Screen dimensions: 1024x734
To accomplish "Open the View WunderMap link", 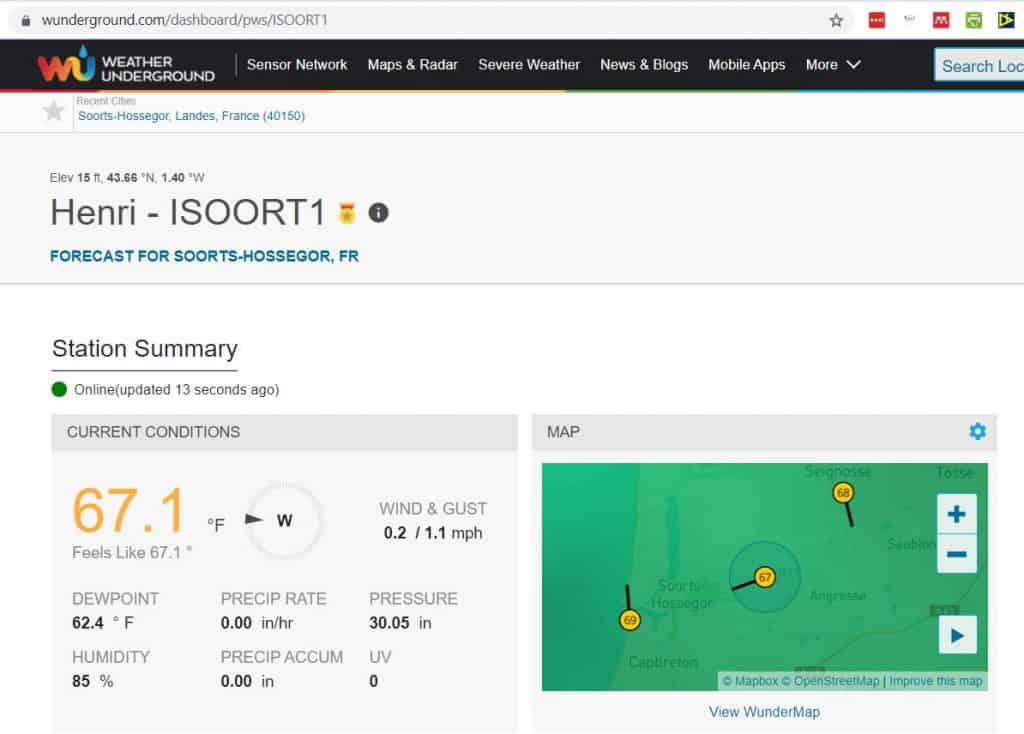I will (764, 712).
